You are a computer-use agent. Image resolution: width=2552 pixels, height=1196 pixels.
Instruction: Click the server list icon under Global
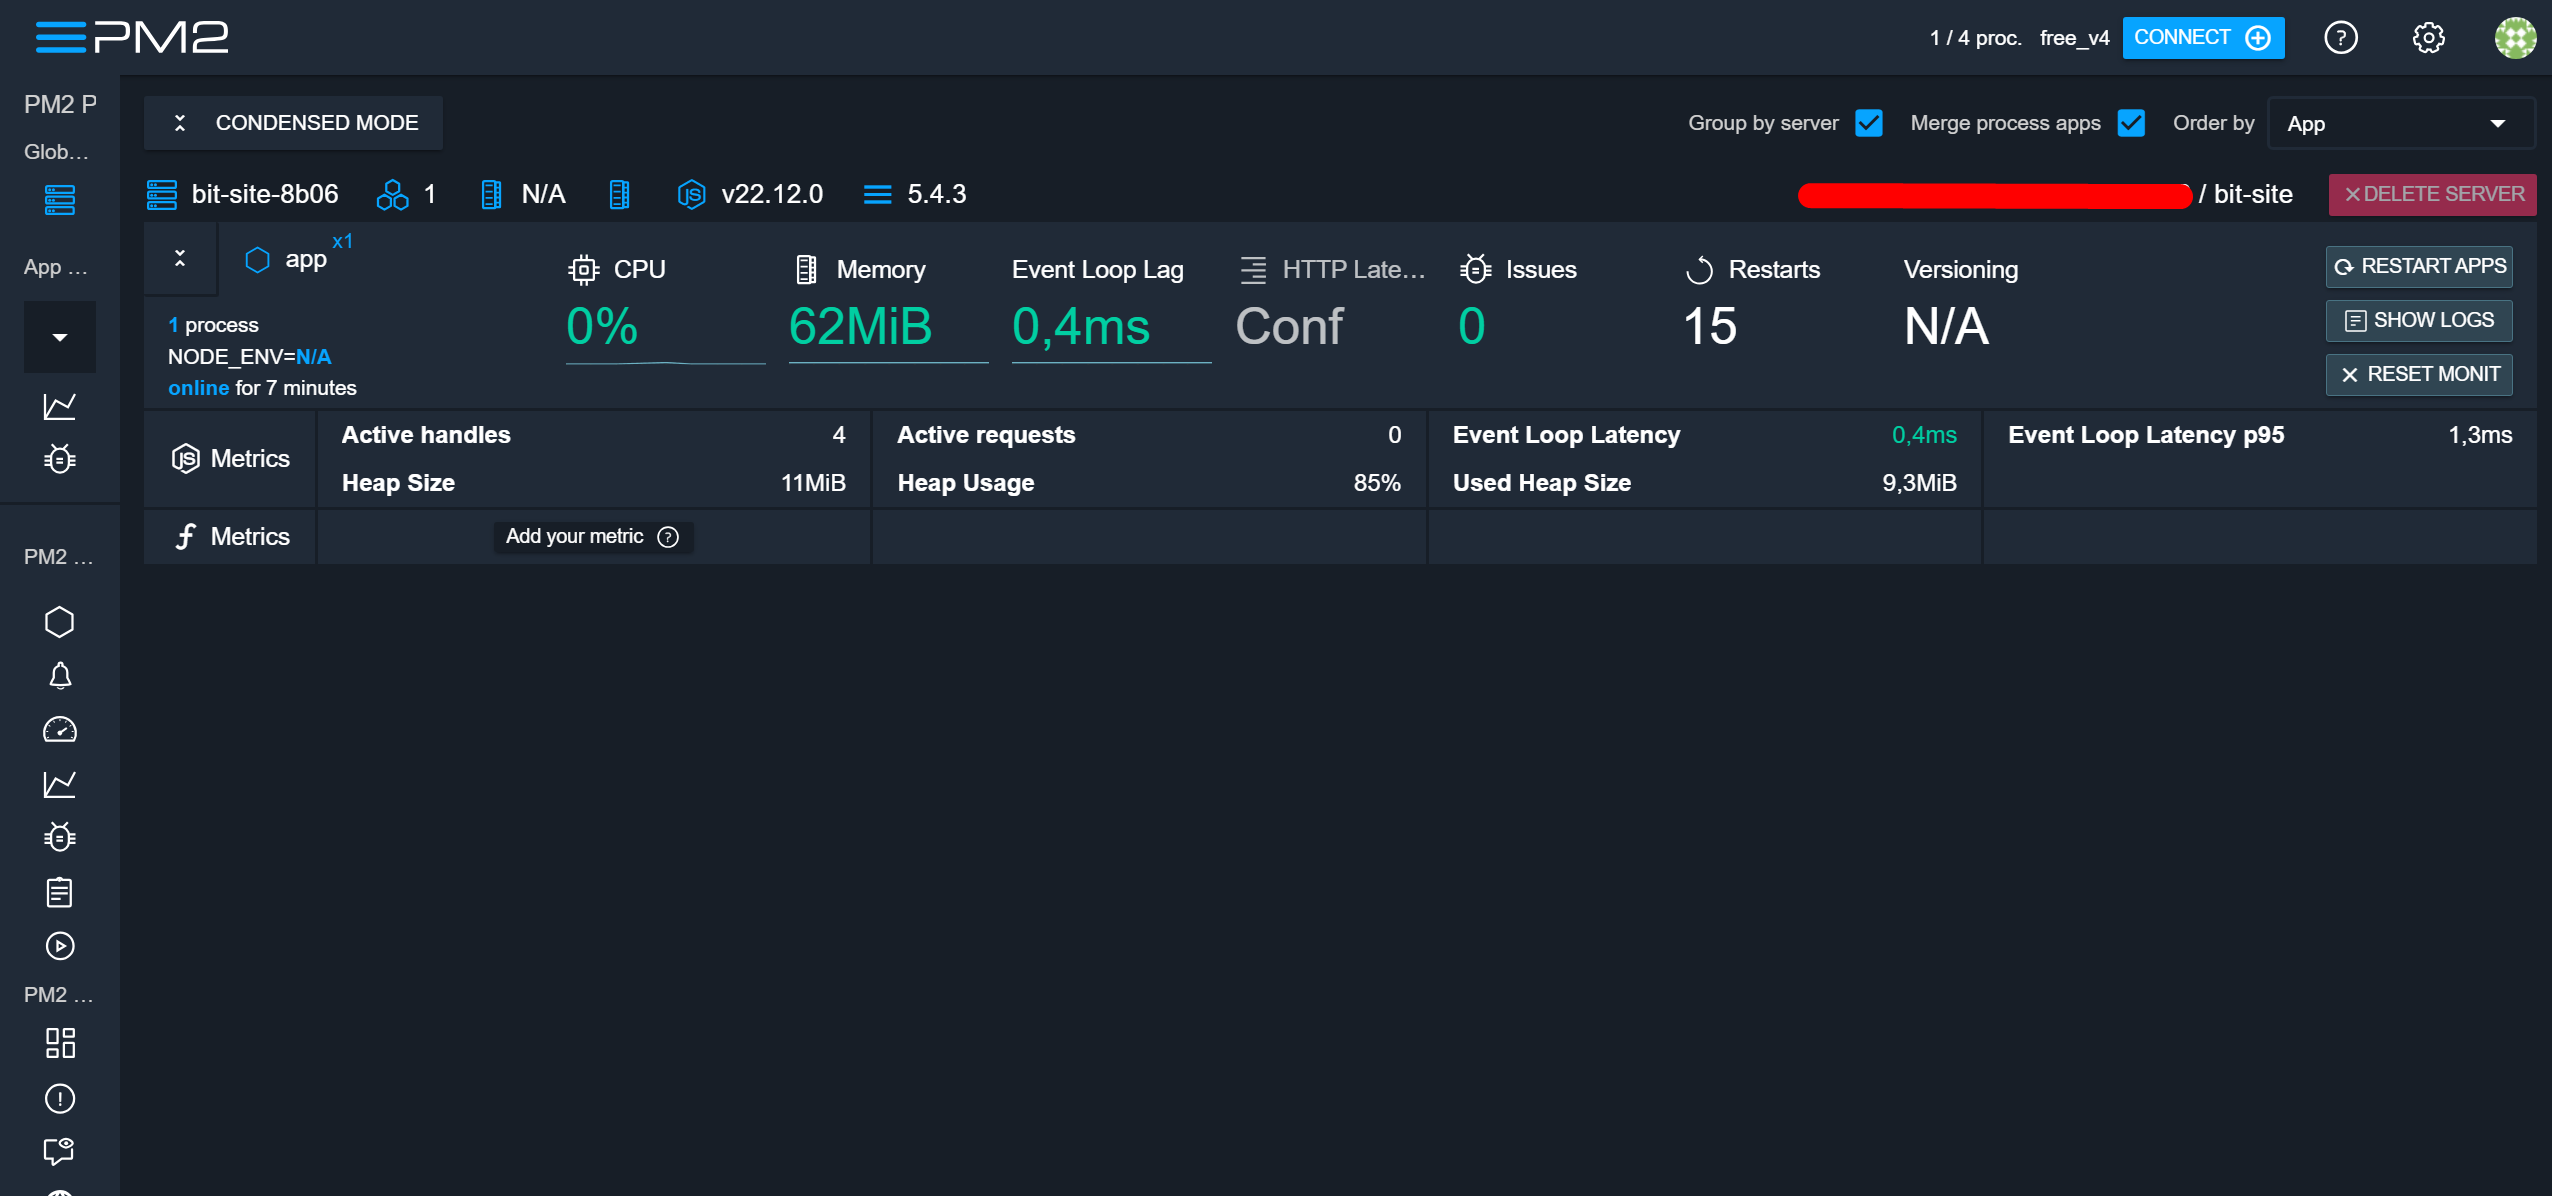pyautogui.click(x=60, y=200)
